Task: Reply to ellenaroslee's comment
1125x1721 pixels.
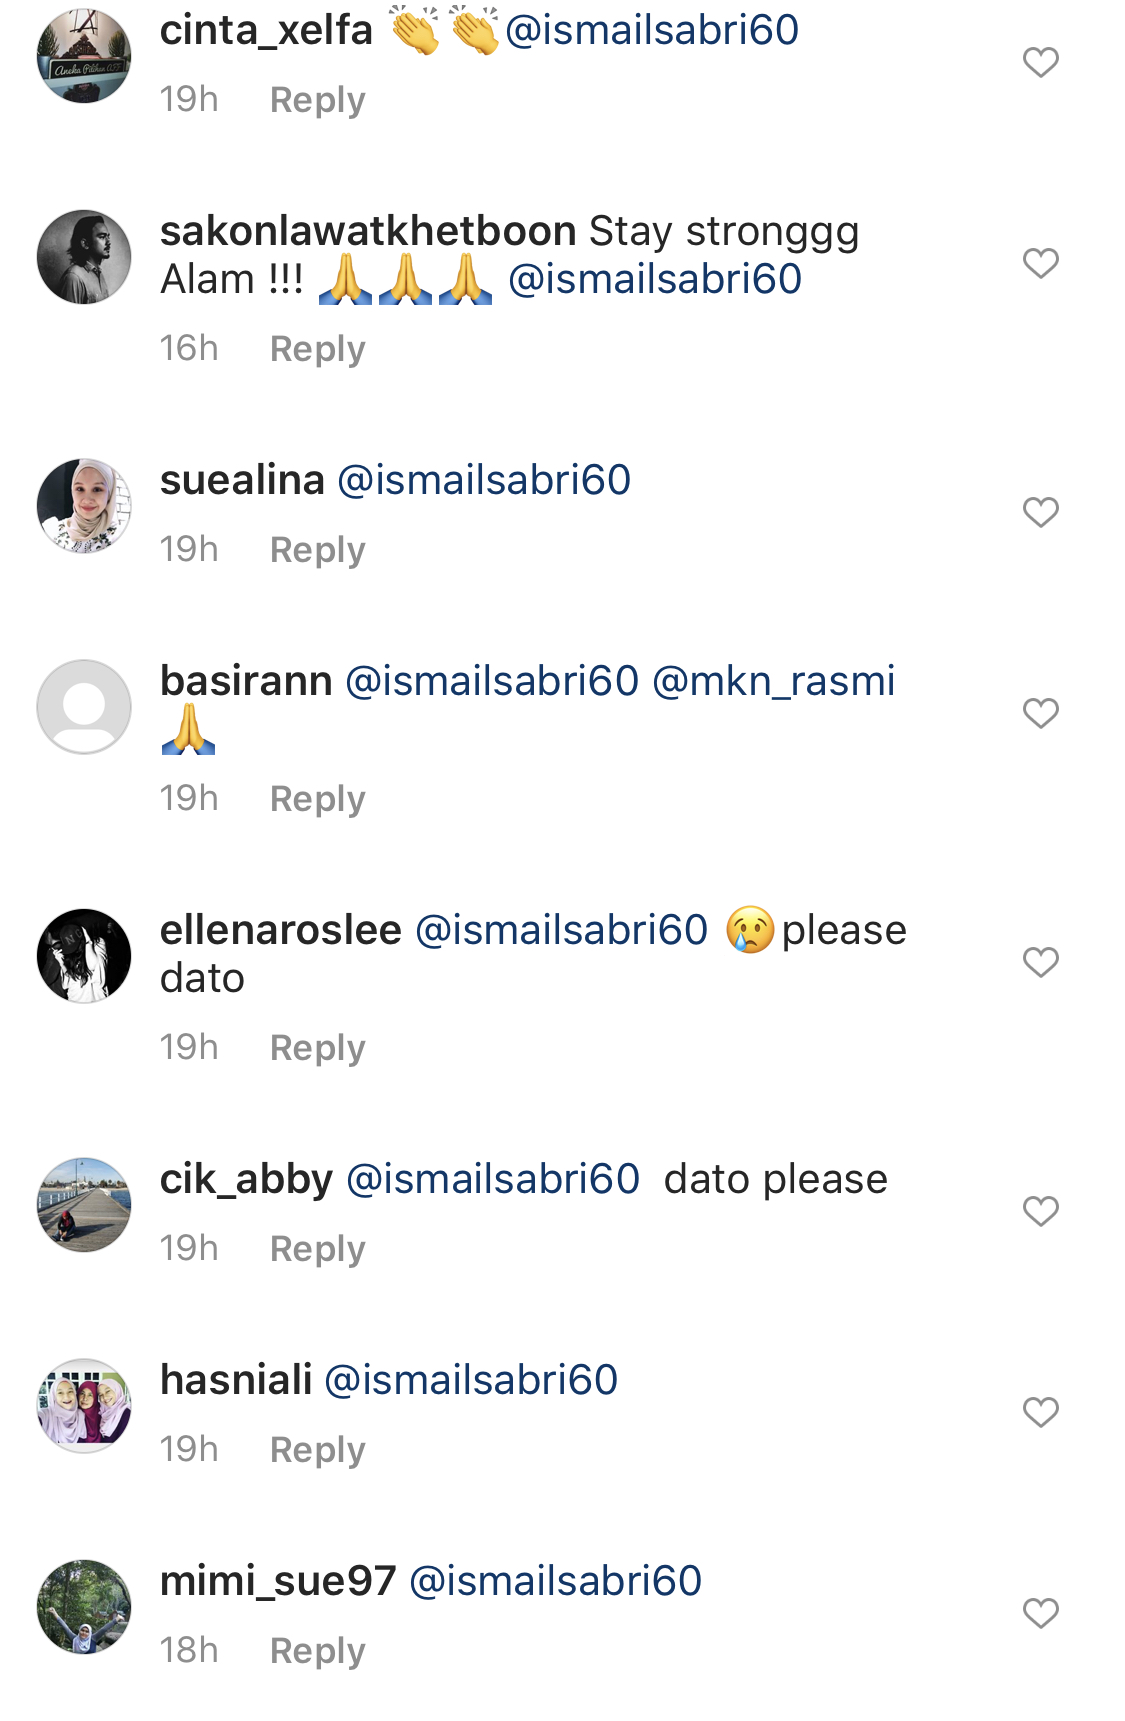Action: (317, 1048)
